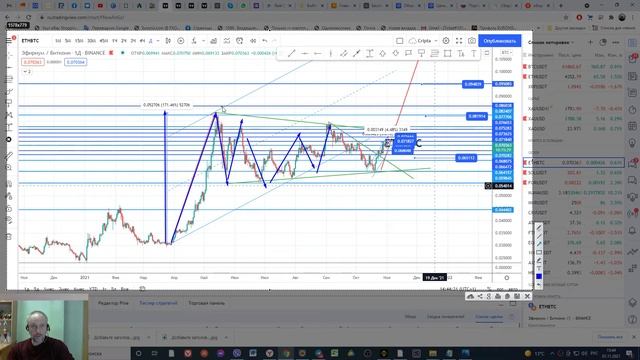Select the layout rectangle icon
Image resolution: width=640 pixels, height=360 pixels.
[x=400, y=41]
